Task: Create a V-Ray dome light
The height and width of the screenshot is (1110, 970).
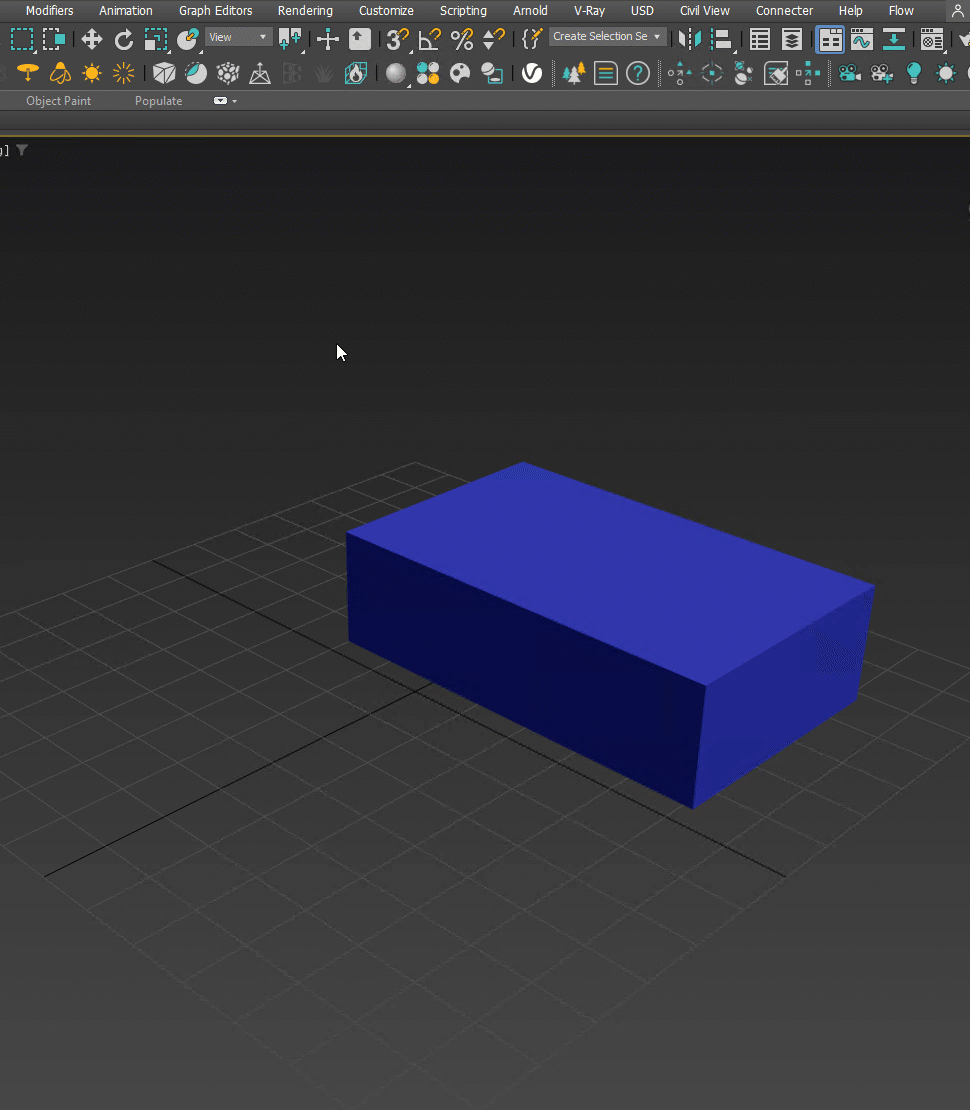Action: tap(60, 73)
